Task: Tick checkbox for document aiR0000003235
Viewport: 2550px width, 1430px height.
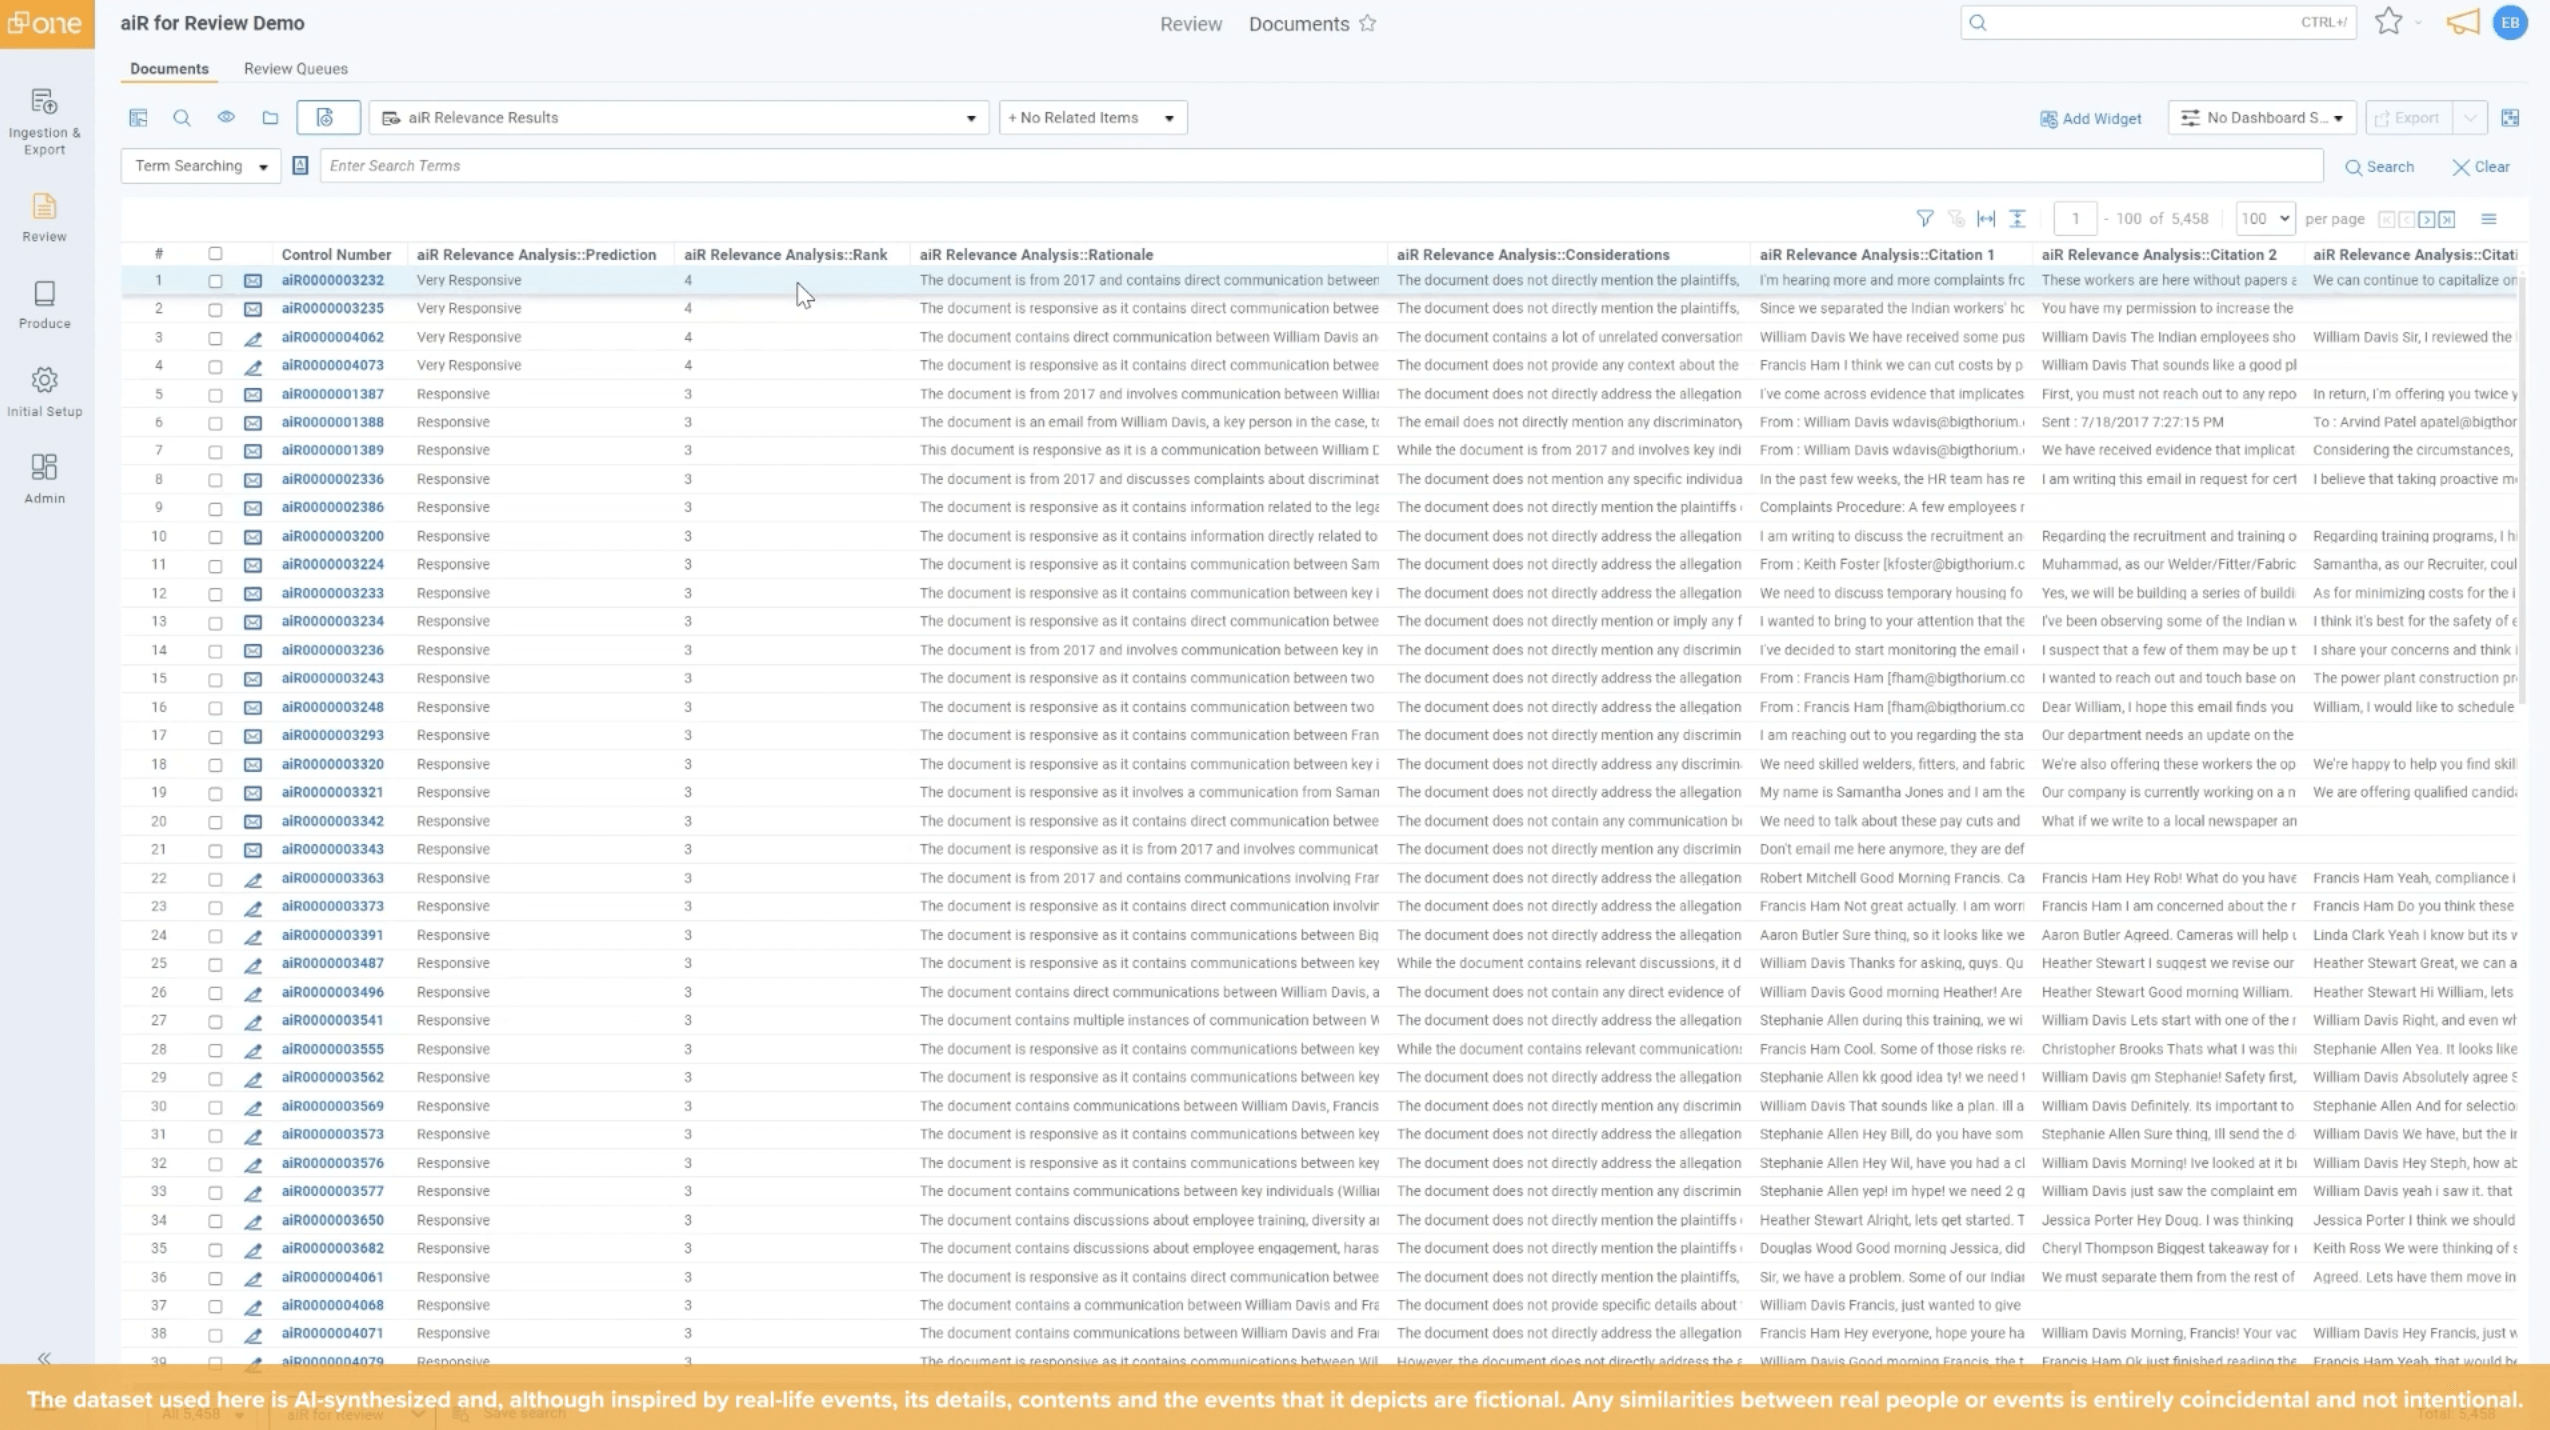Action: coord(215,309)
